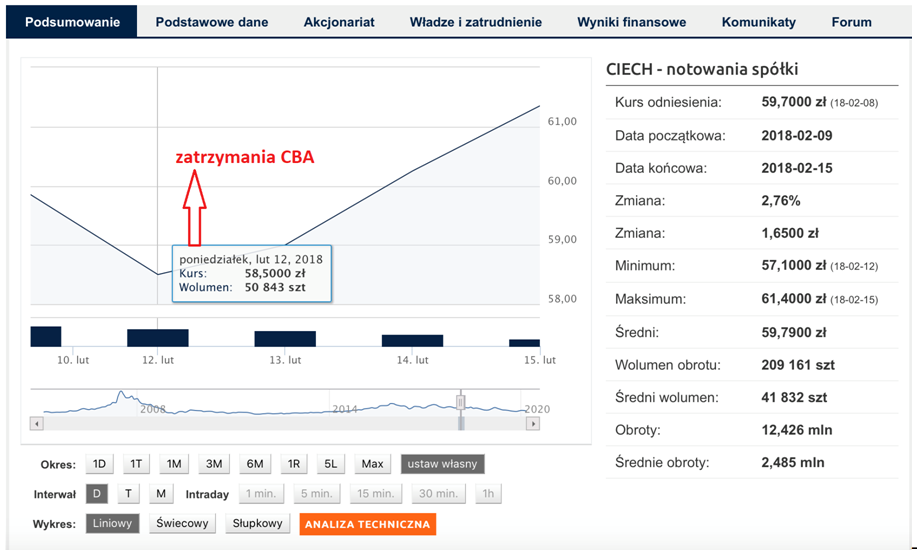This screenshot has height=550, width=917.
Task: Click the 61,00 price axis label
Action: point(562,122)
